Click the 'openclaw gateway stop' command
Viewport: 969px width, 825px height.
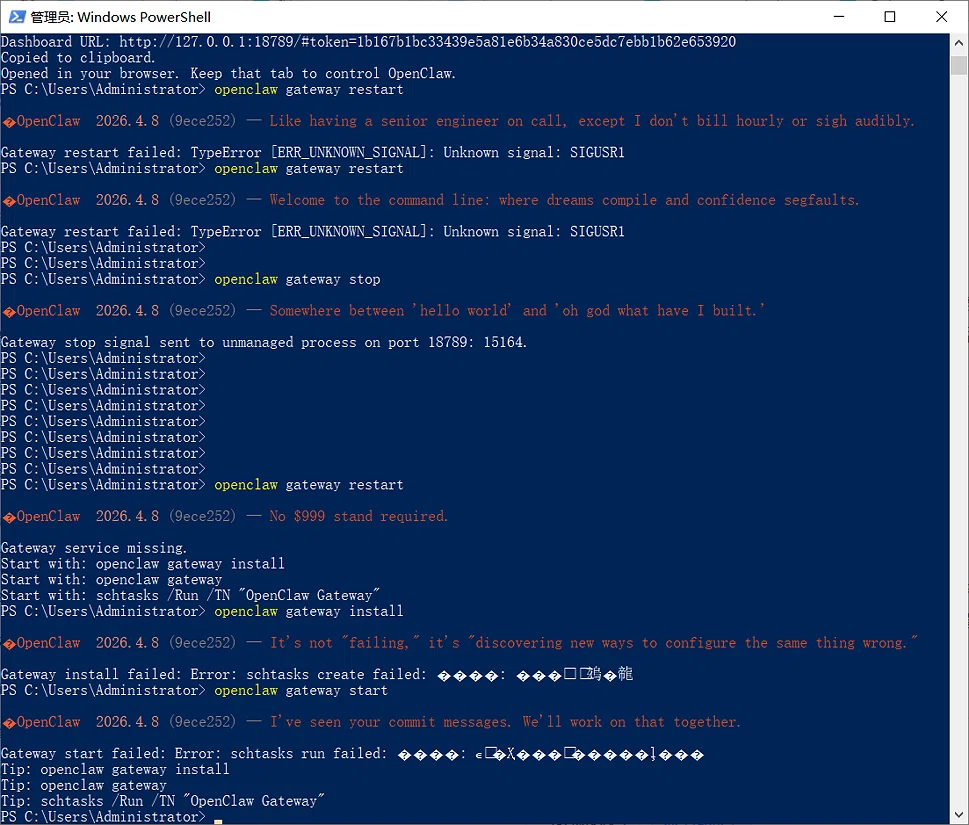(x=297, y=279)
